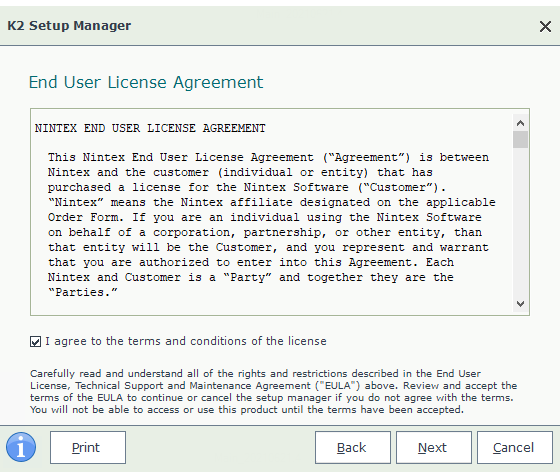560x472 pixels.
Task: Close the K2 Setup Manager window
Action: click(x=545, y=26)
